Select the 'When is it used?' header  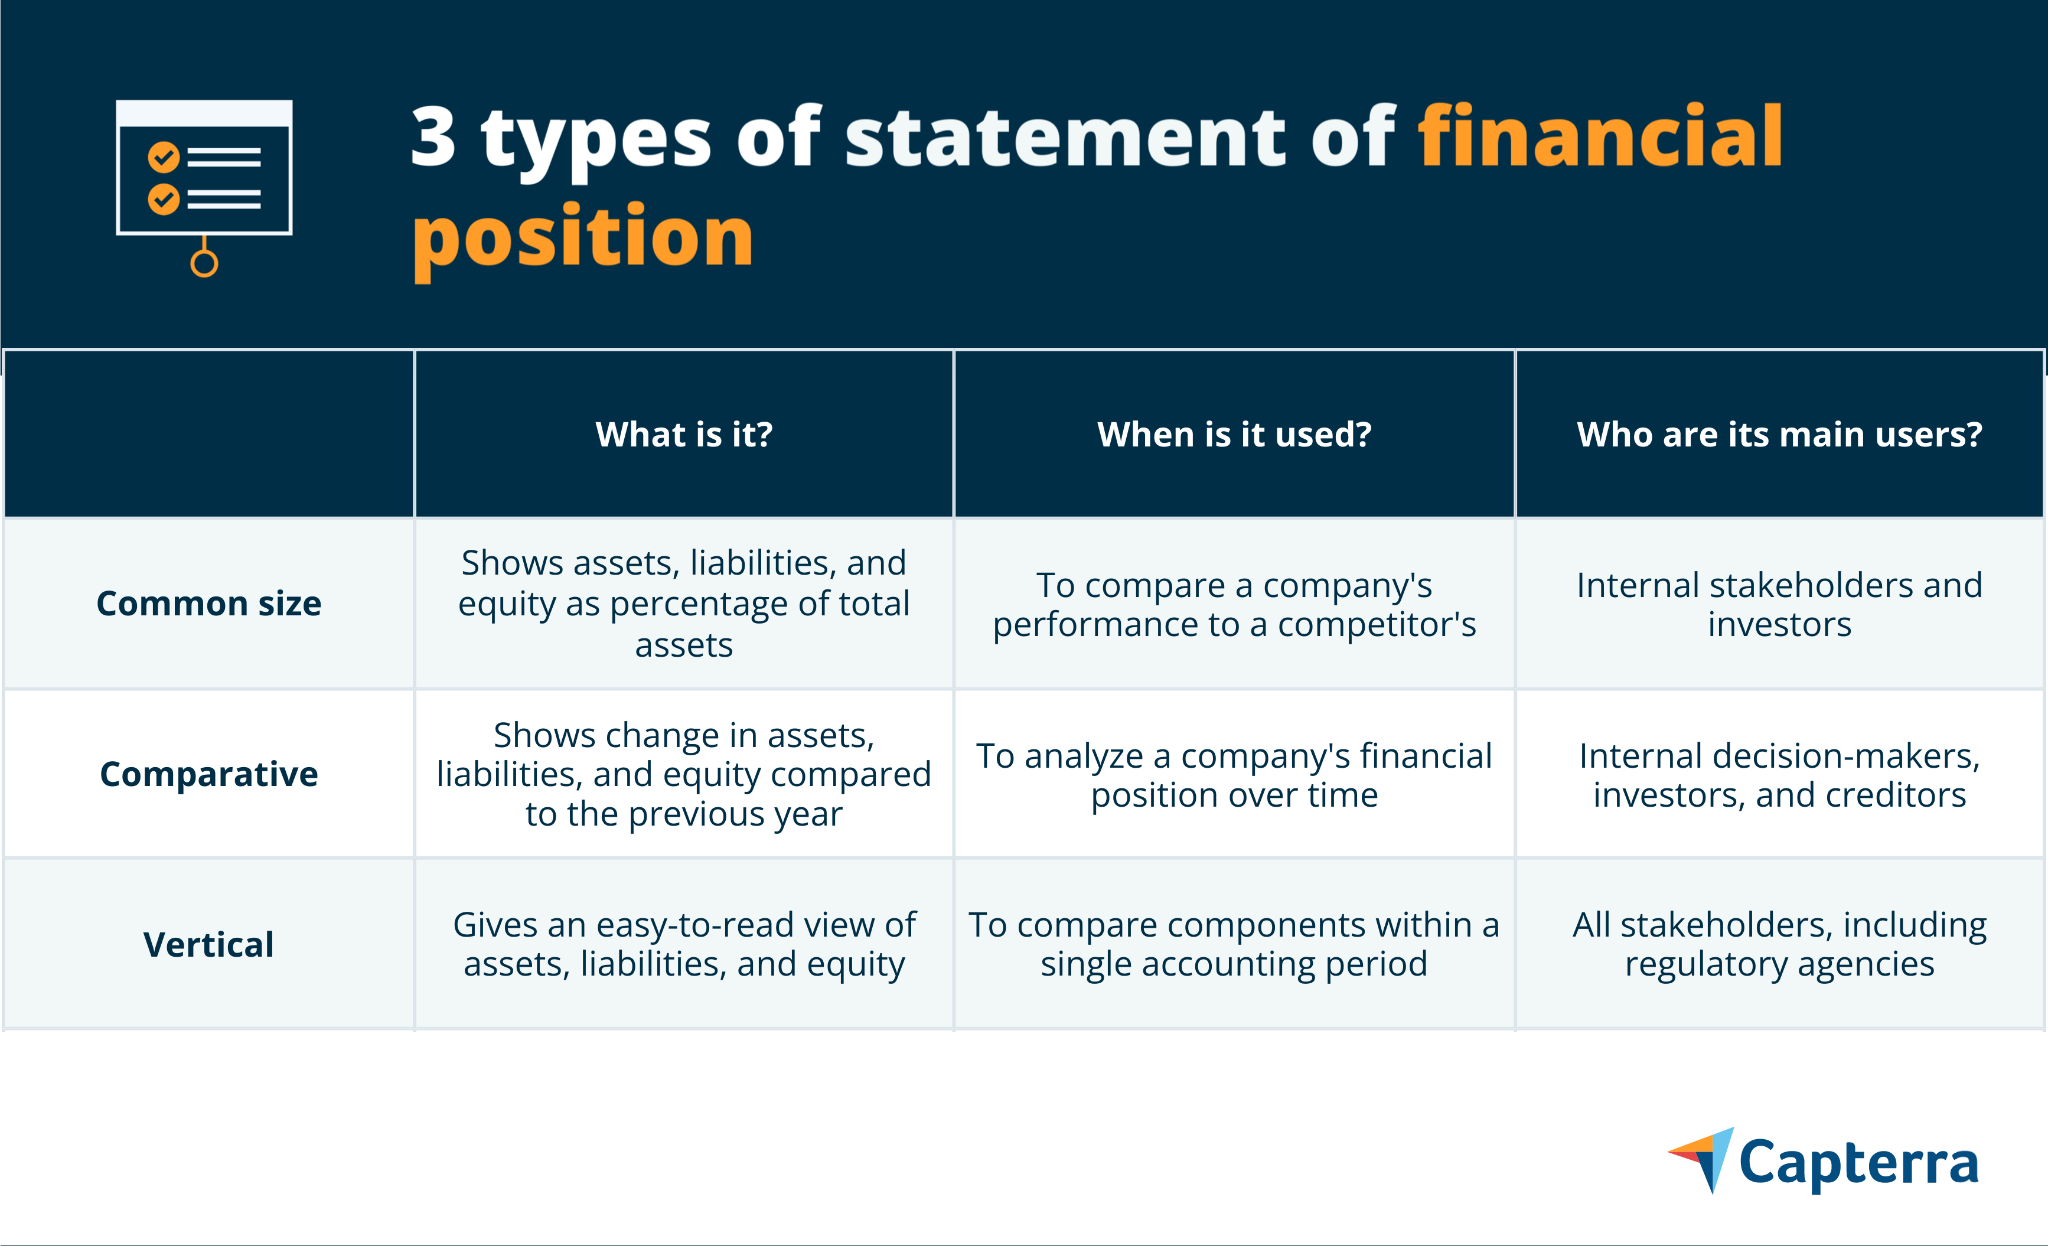1234,434
